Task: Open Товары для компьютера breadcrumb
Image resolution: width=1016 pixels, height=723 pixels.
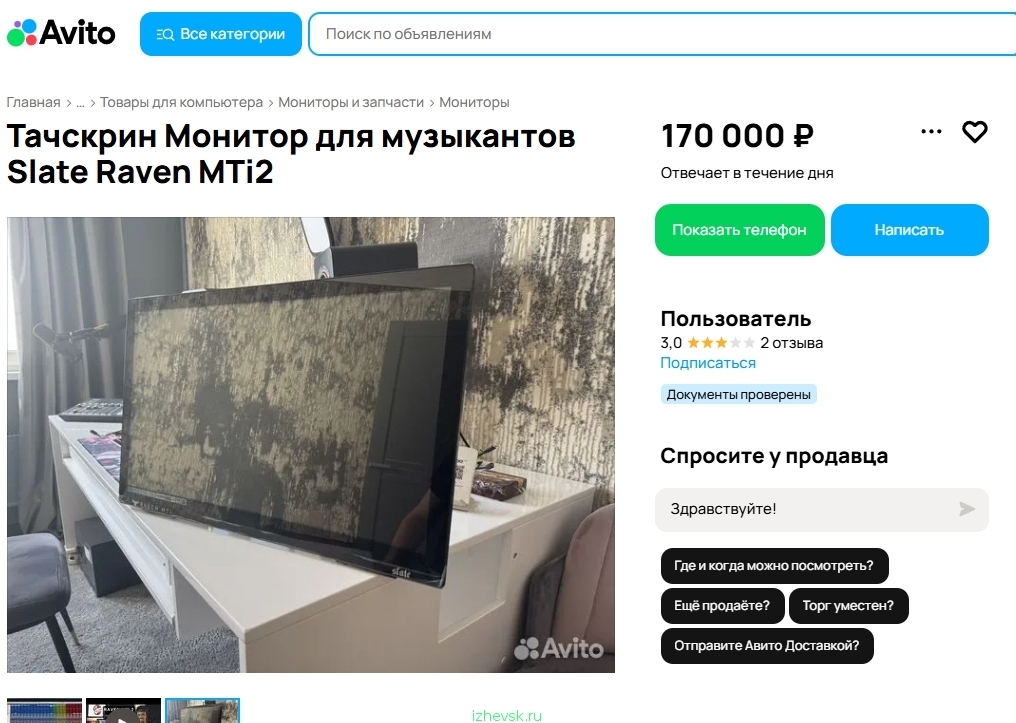Action: pos(181,102)
